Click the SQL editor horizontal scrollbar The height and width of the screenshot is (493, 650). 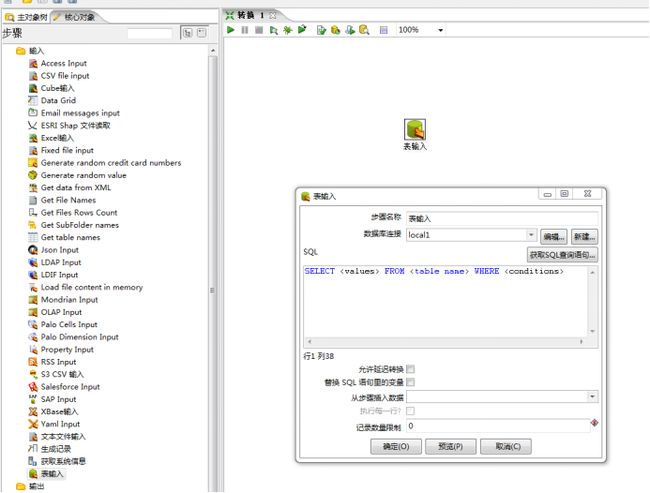coord(446,342)
